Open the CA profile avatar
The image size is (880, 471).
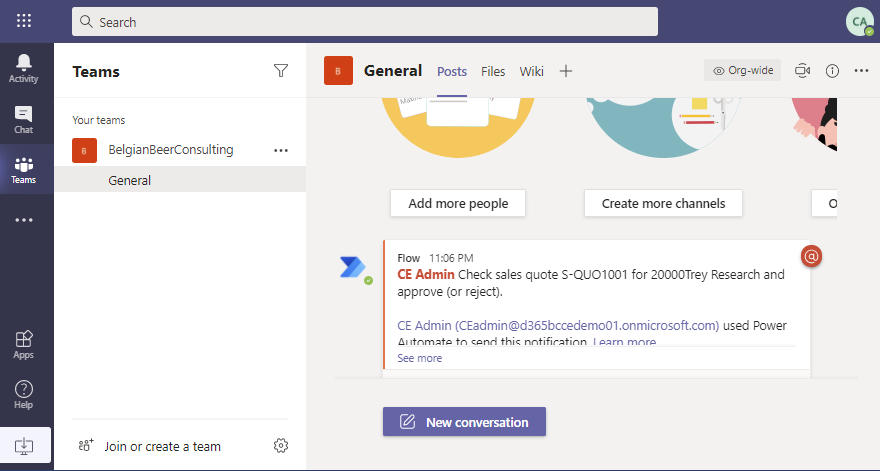[859, 22]
